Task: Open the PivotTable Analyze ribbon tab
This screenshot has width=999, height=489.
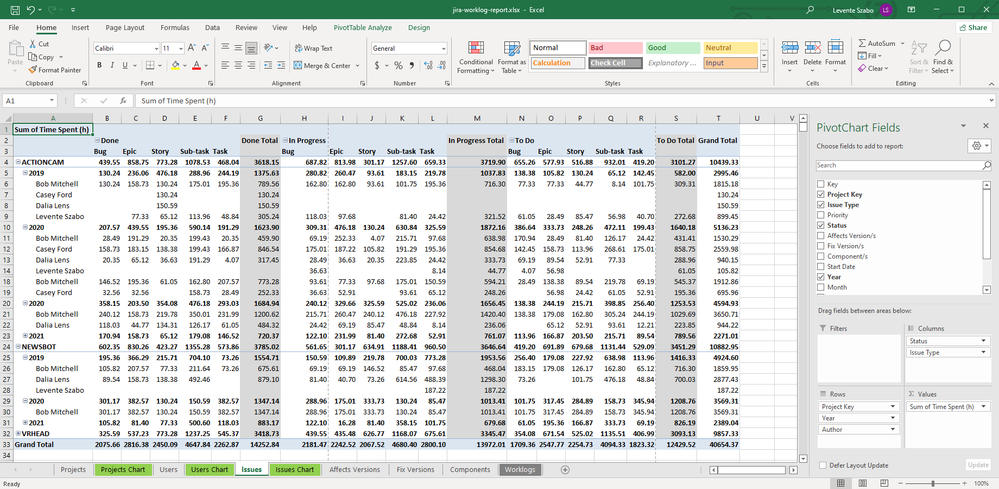Action: pyautogui.click(x=361, y=28)
